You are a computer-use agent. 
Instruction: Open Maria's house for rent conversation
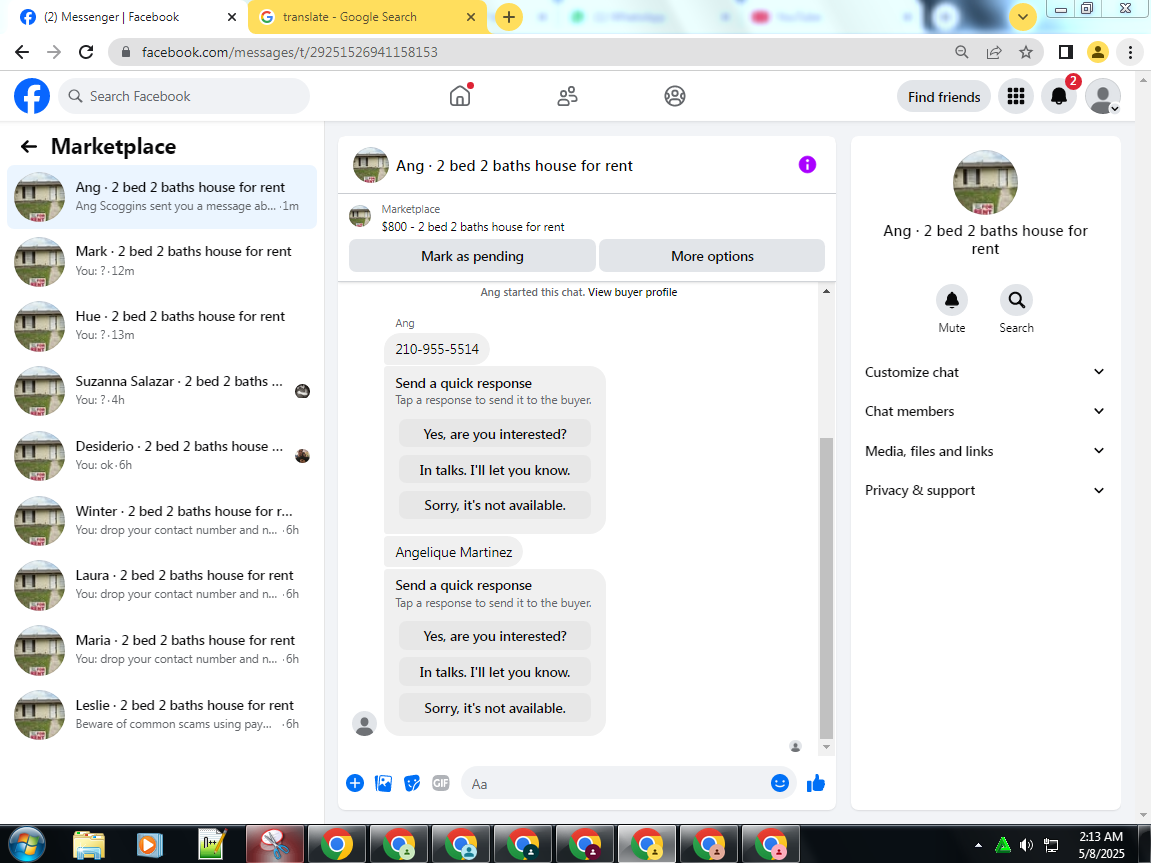[x=162, y=649]
